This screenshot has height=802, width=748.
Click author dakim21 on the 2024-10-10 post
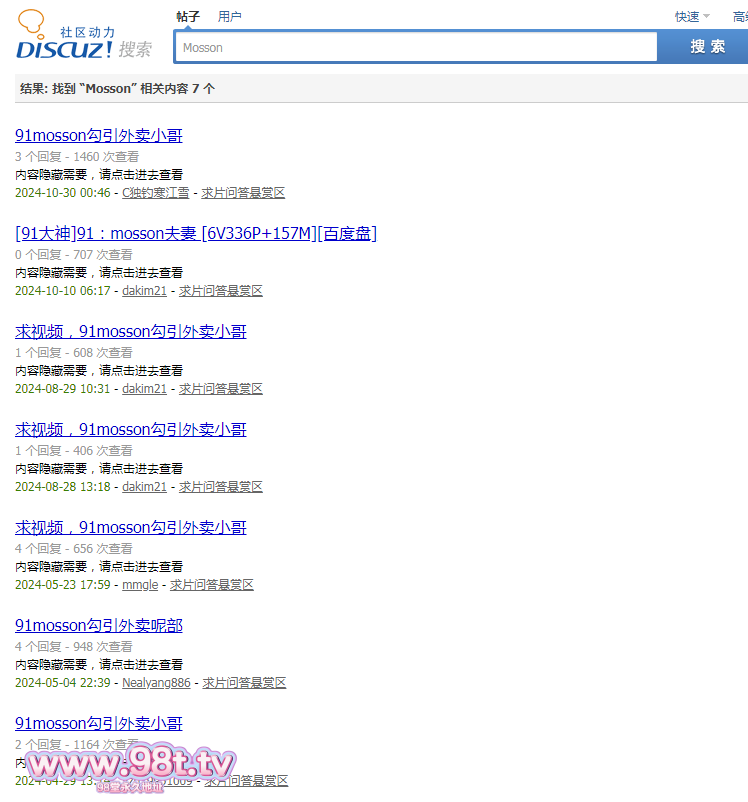(144, 291)
